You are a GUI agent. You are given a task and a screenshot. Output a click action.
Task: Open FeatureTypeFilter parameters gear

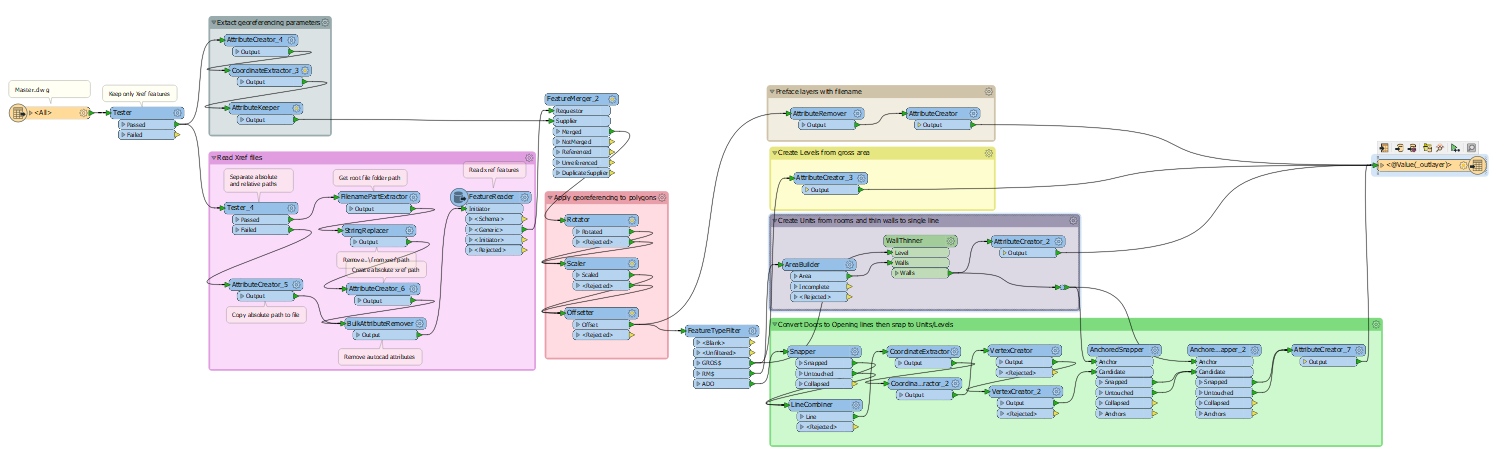pos(752,330)
